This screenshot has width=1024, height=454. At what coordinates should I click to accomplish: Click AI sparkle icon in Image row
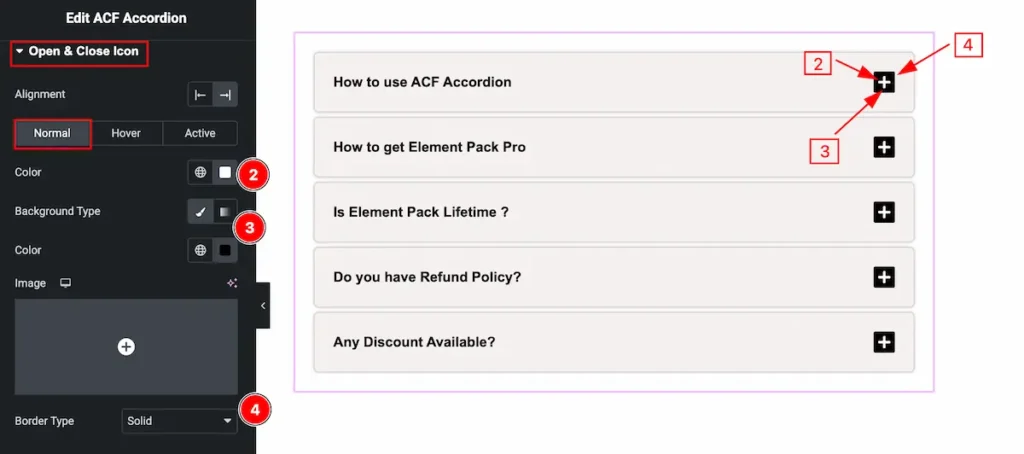232,283
